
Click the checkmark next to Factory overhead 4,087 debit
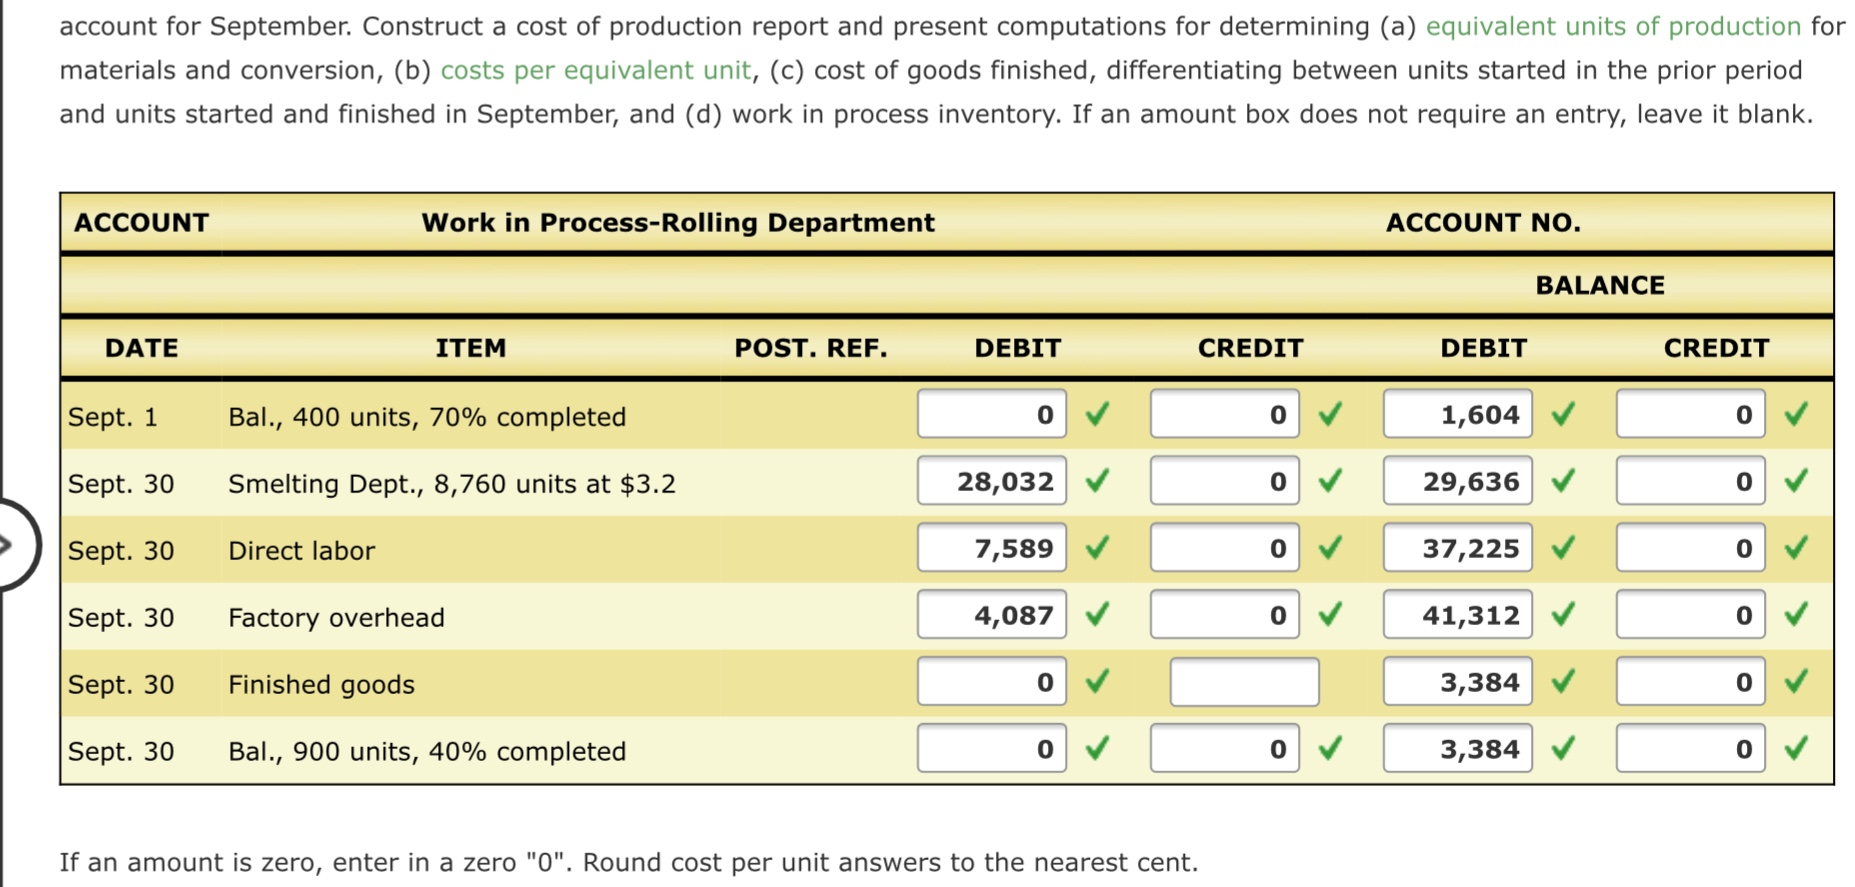pos(1095,615)
